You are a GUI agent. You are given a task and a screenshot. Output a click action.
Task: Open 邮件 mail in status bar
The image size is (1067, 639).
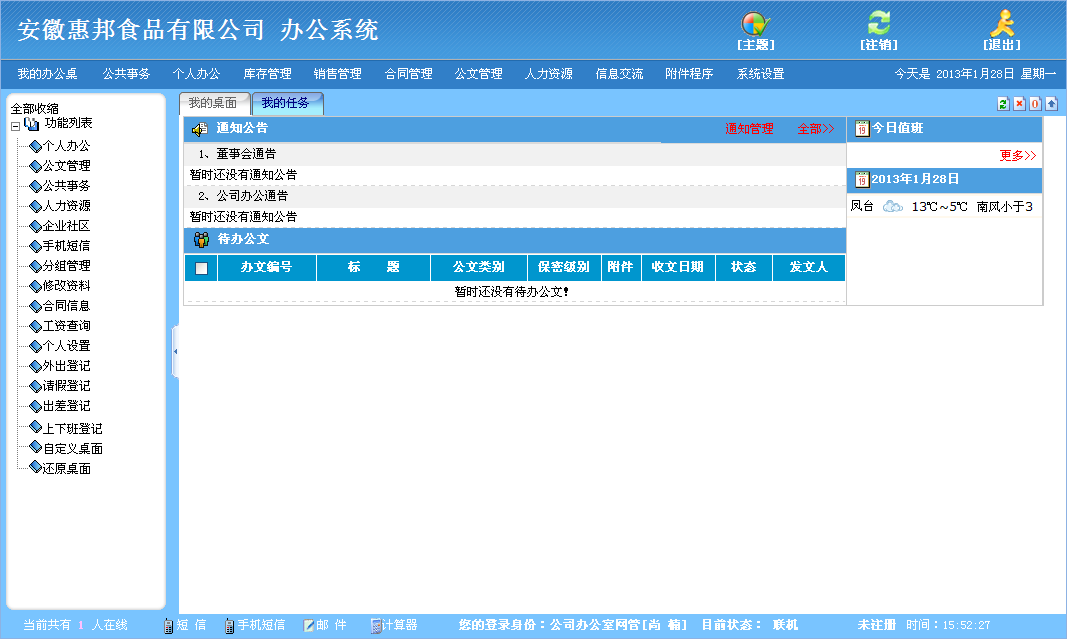click(x=325, y=625)
